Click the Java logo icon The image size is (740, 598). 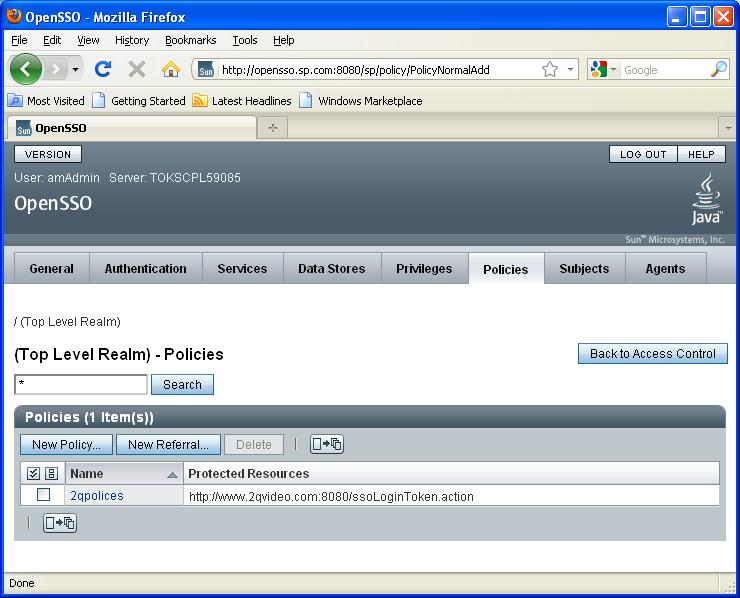coord(706,198)
